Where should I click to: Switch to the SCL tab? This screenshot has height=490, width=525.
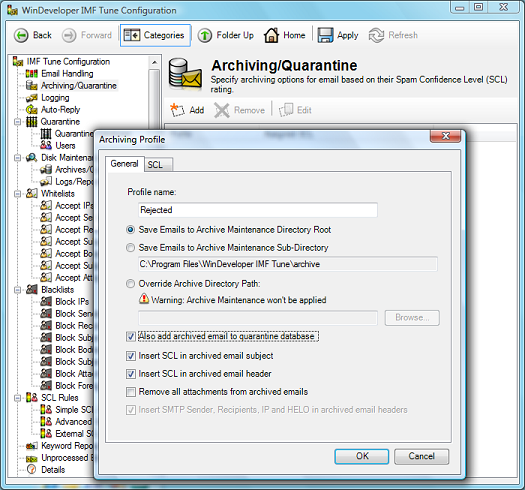point(159,165)
